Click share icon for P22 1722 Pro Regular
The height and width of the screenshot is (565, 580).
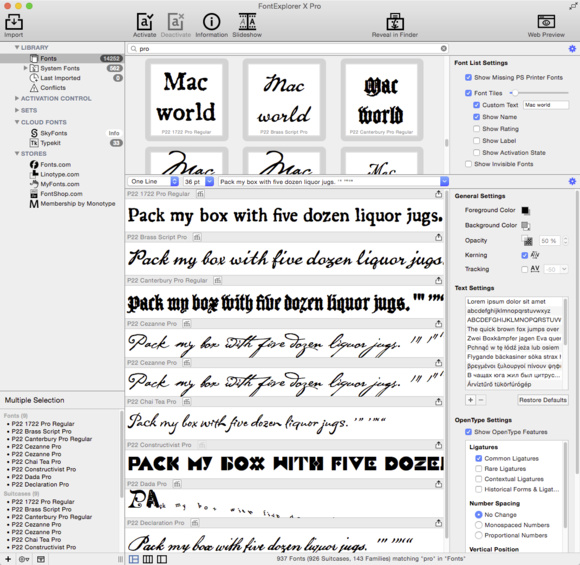pos(438,194)
